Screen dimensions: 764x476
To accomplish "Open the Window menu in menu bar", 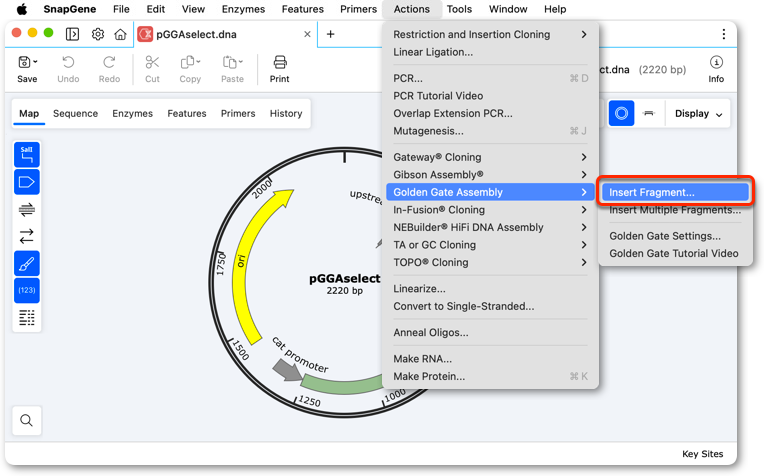I will pos(508,9).
